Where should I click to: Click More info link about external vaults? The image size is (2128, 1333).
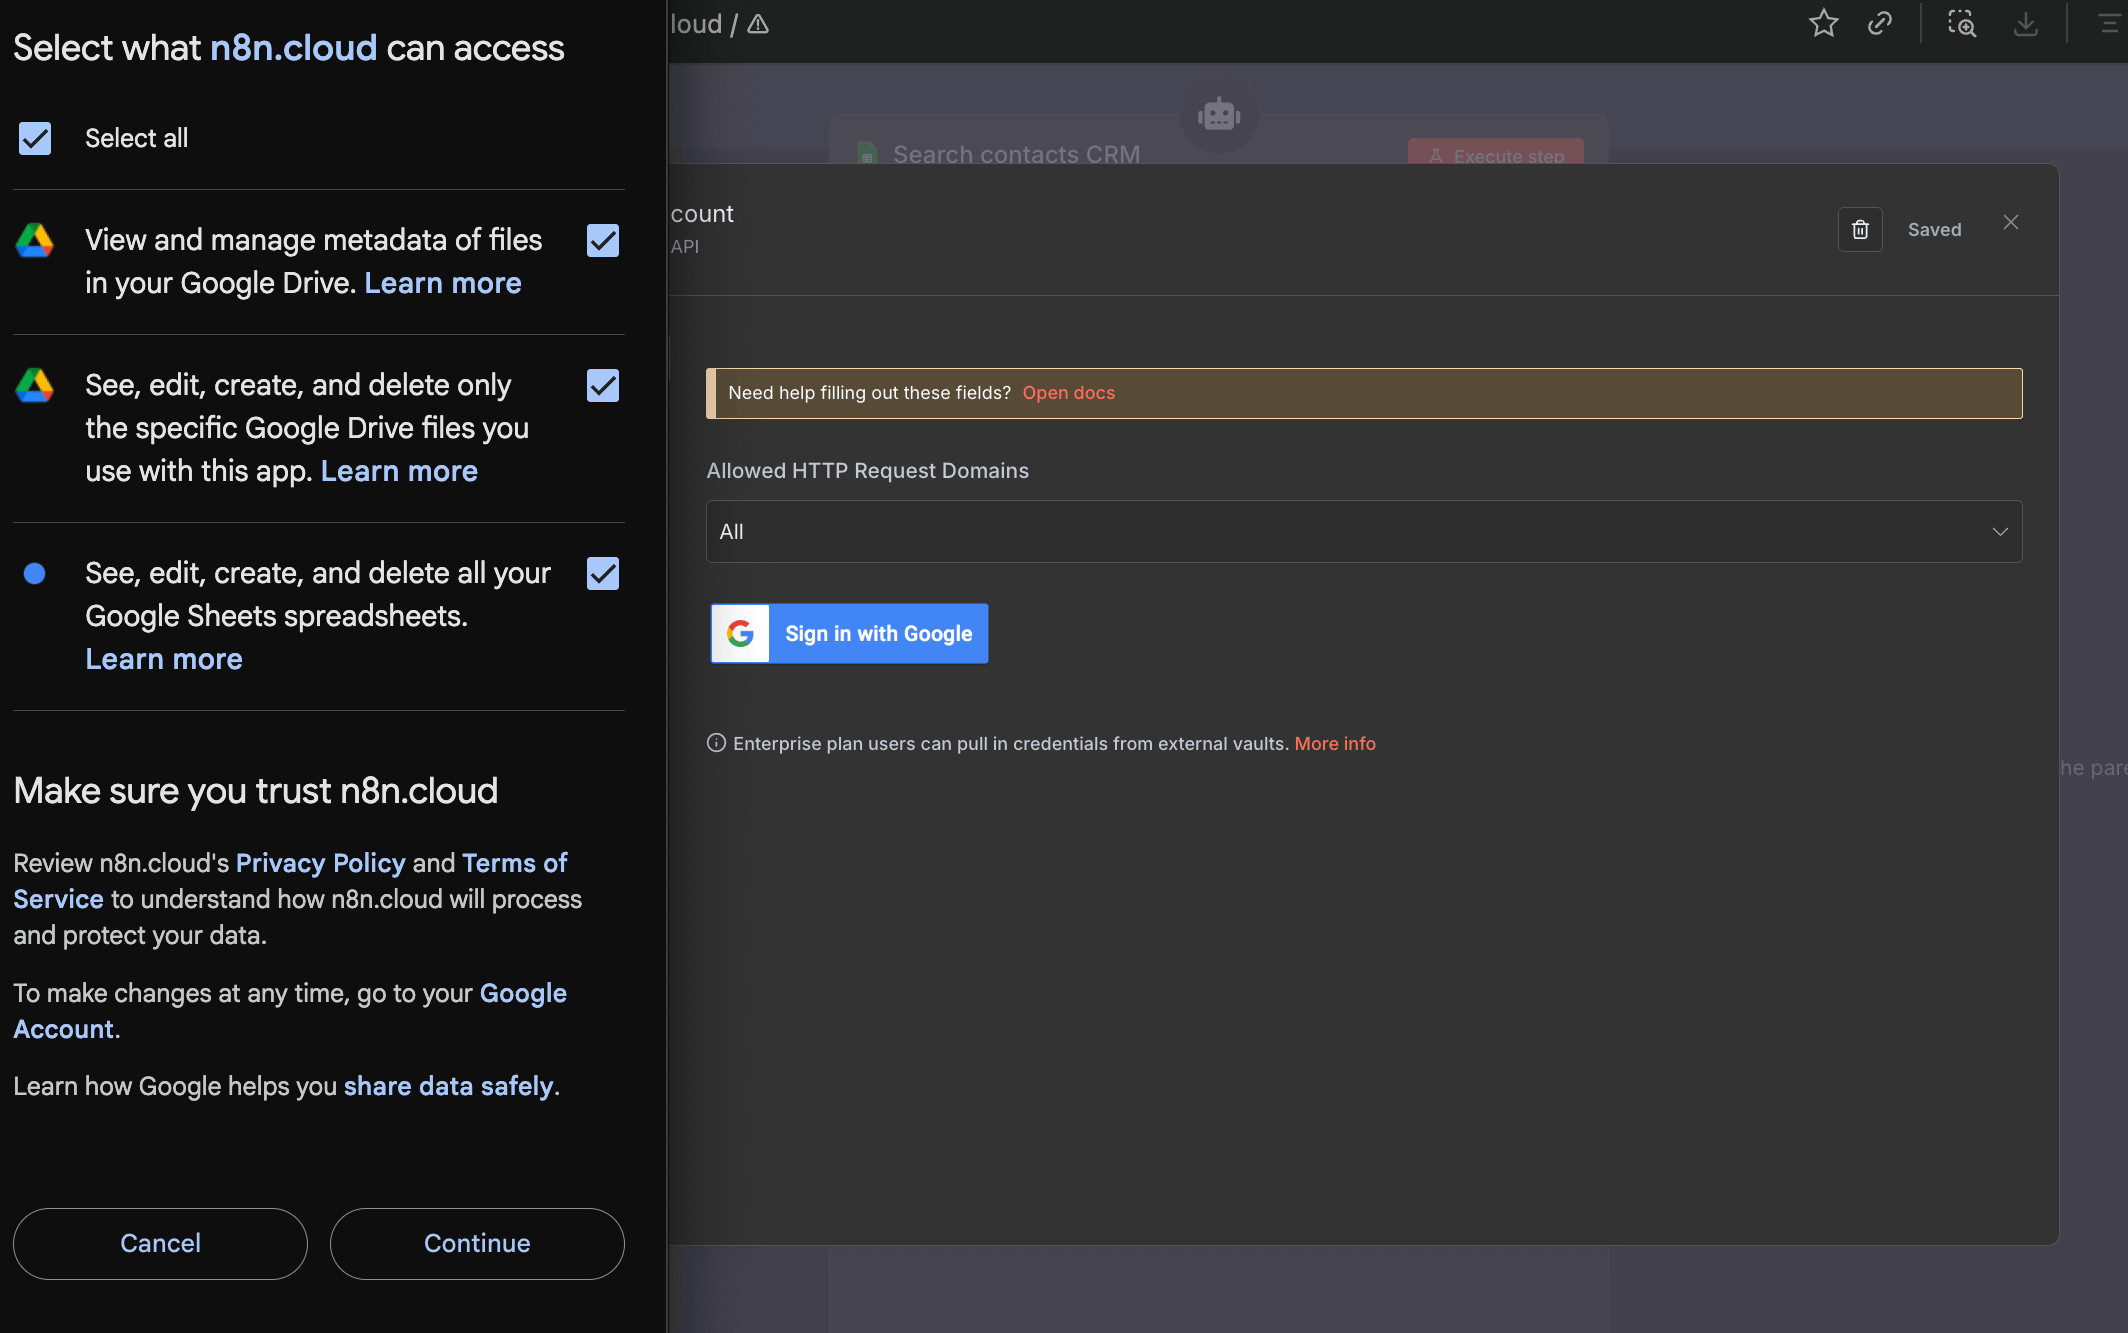click(x=1335, y=743)
